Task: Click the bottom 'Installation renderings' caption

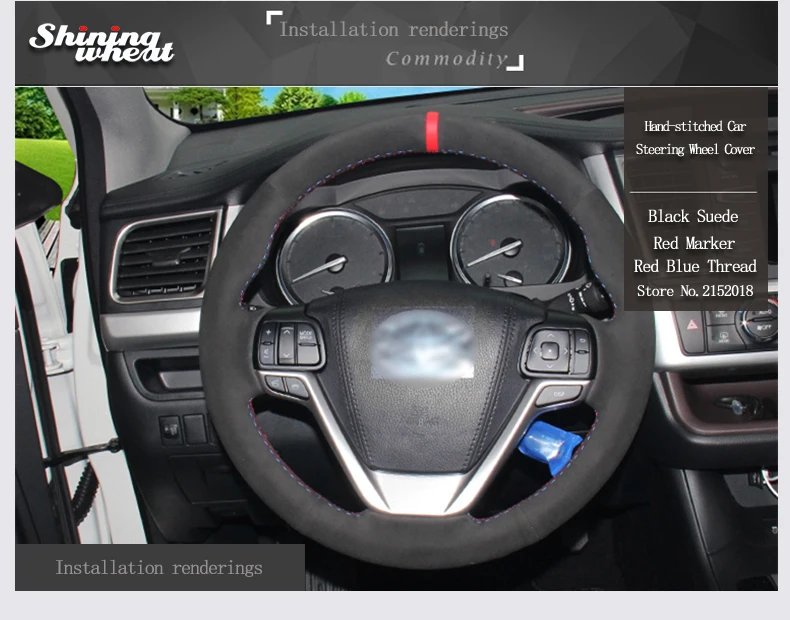Action: pyautogui.click(x=159, y=568)
